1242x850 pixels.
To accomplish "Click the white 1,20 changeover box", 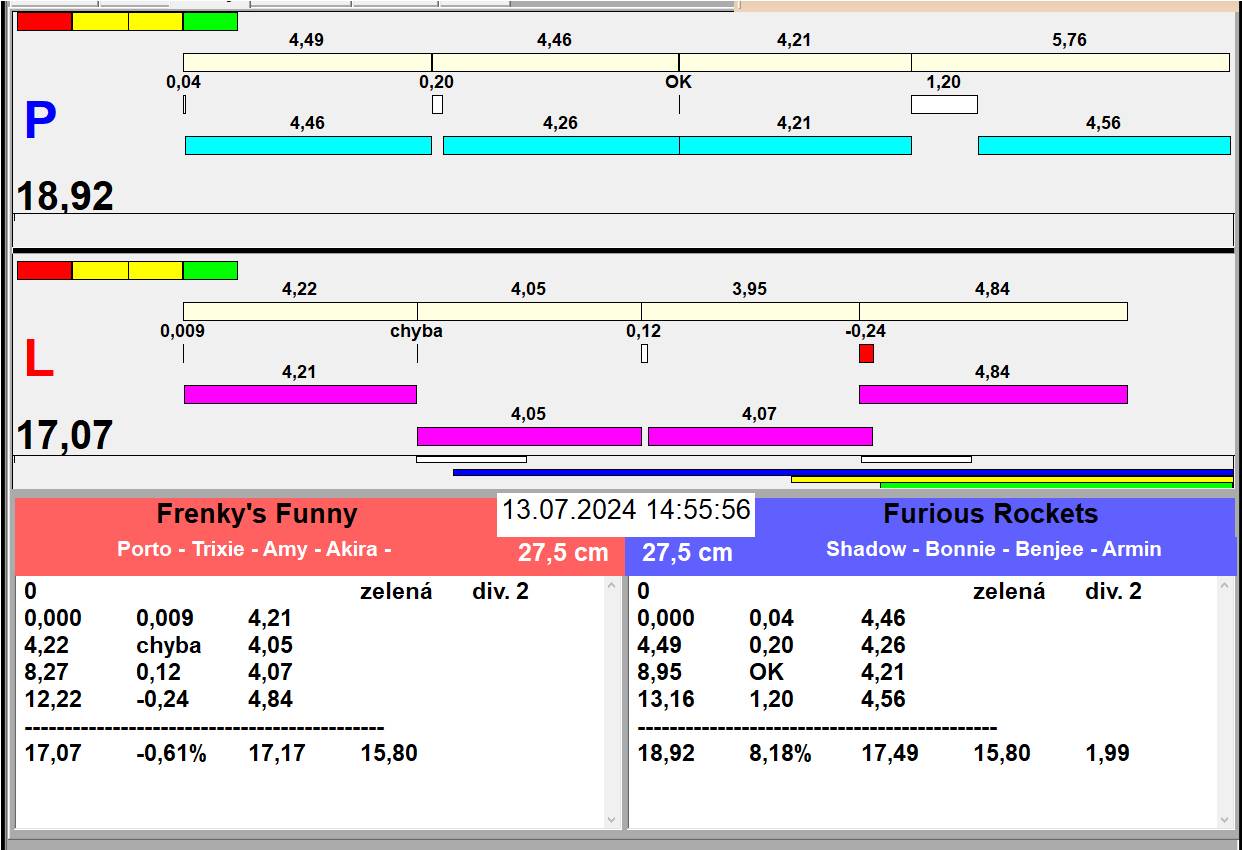I will [x=943, y=104].
